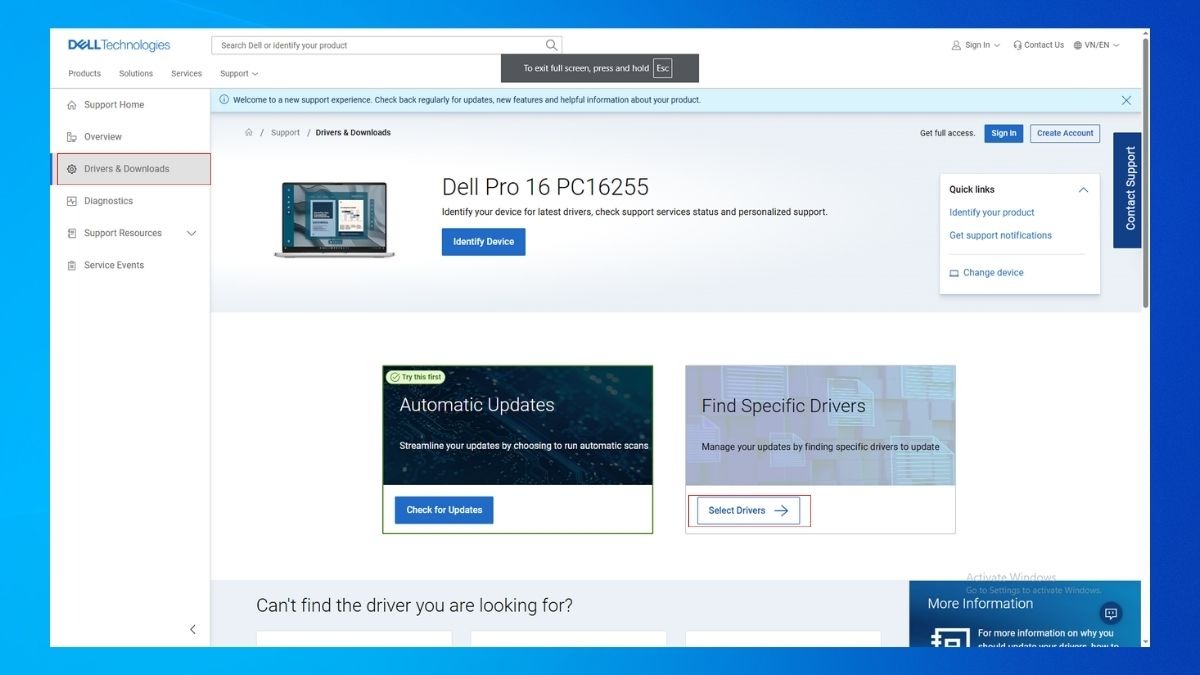Click the Sign In person icon in header
The height and width of the screenshot is (675, 1200).
[956, 45]
